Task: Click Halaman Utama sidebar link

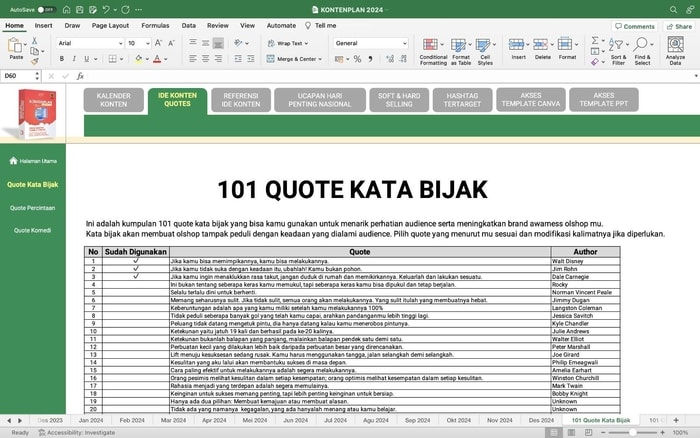Action: coord(33,161)
